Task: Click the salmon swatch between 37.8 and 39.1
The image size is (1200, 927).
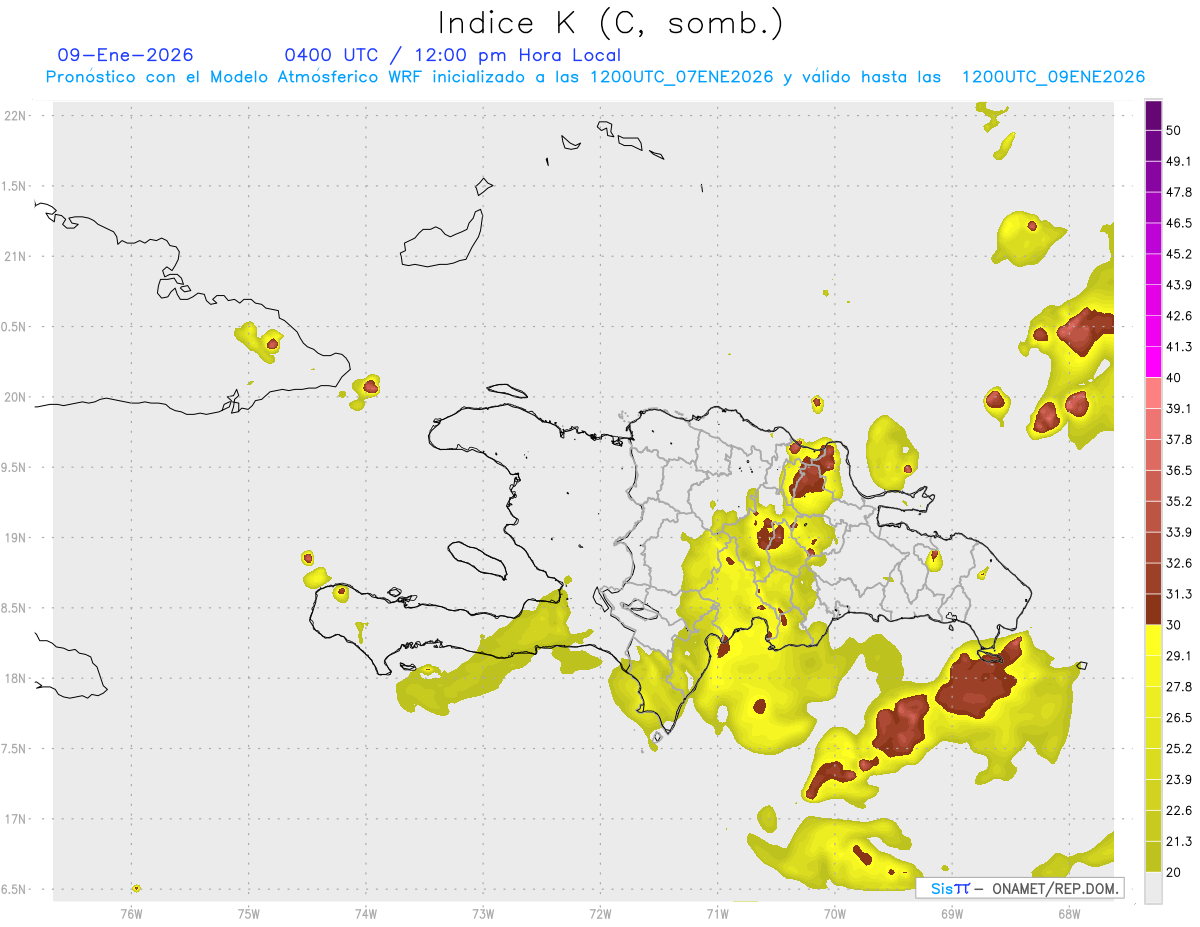Action: click(x=1153, y=424)
